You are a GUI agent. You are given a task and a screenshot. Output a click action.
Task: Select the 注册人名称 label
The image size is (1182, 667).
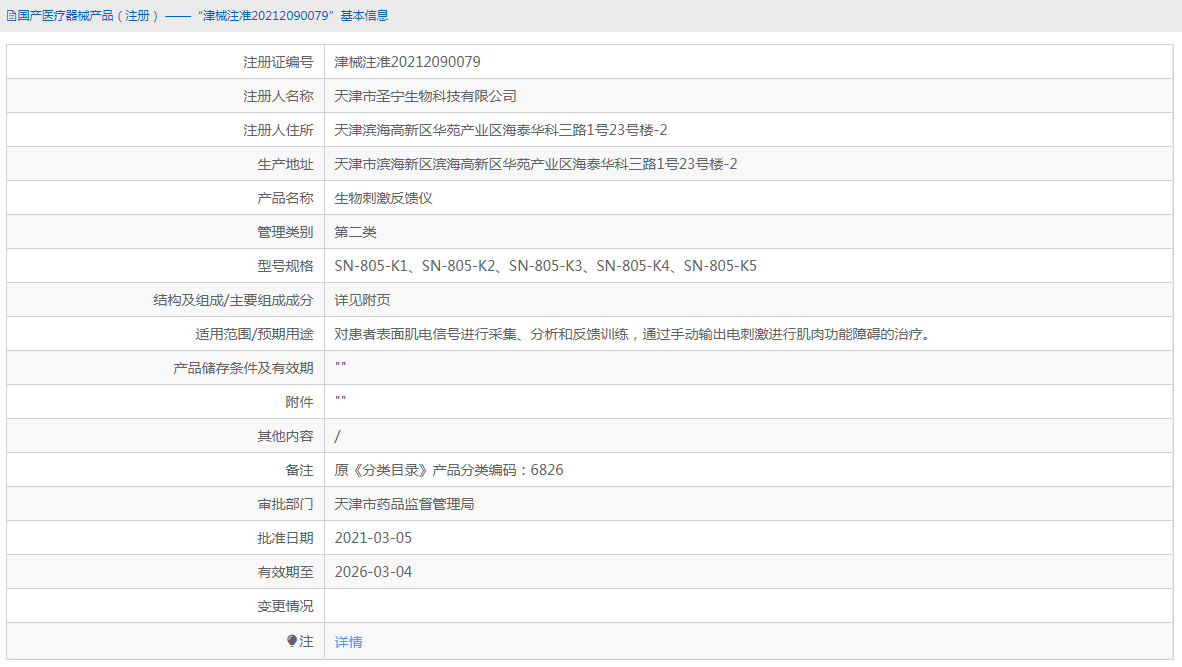click(277, 96)
